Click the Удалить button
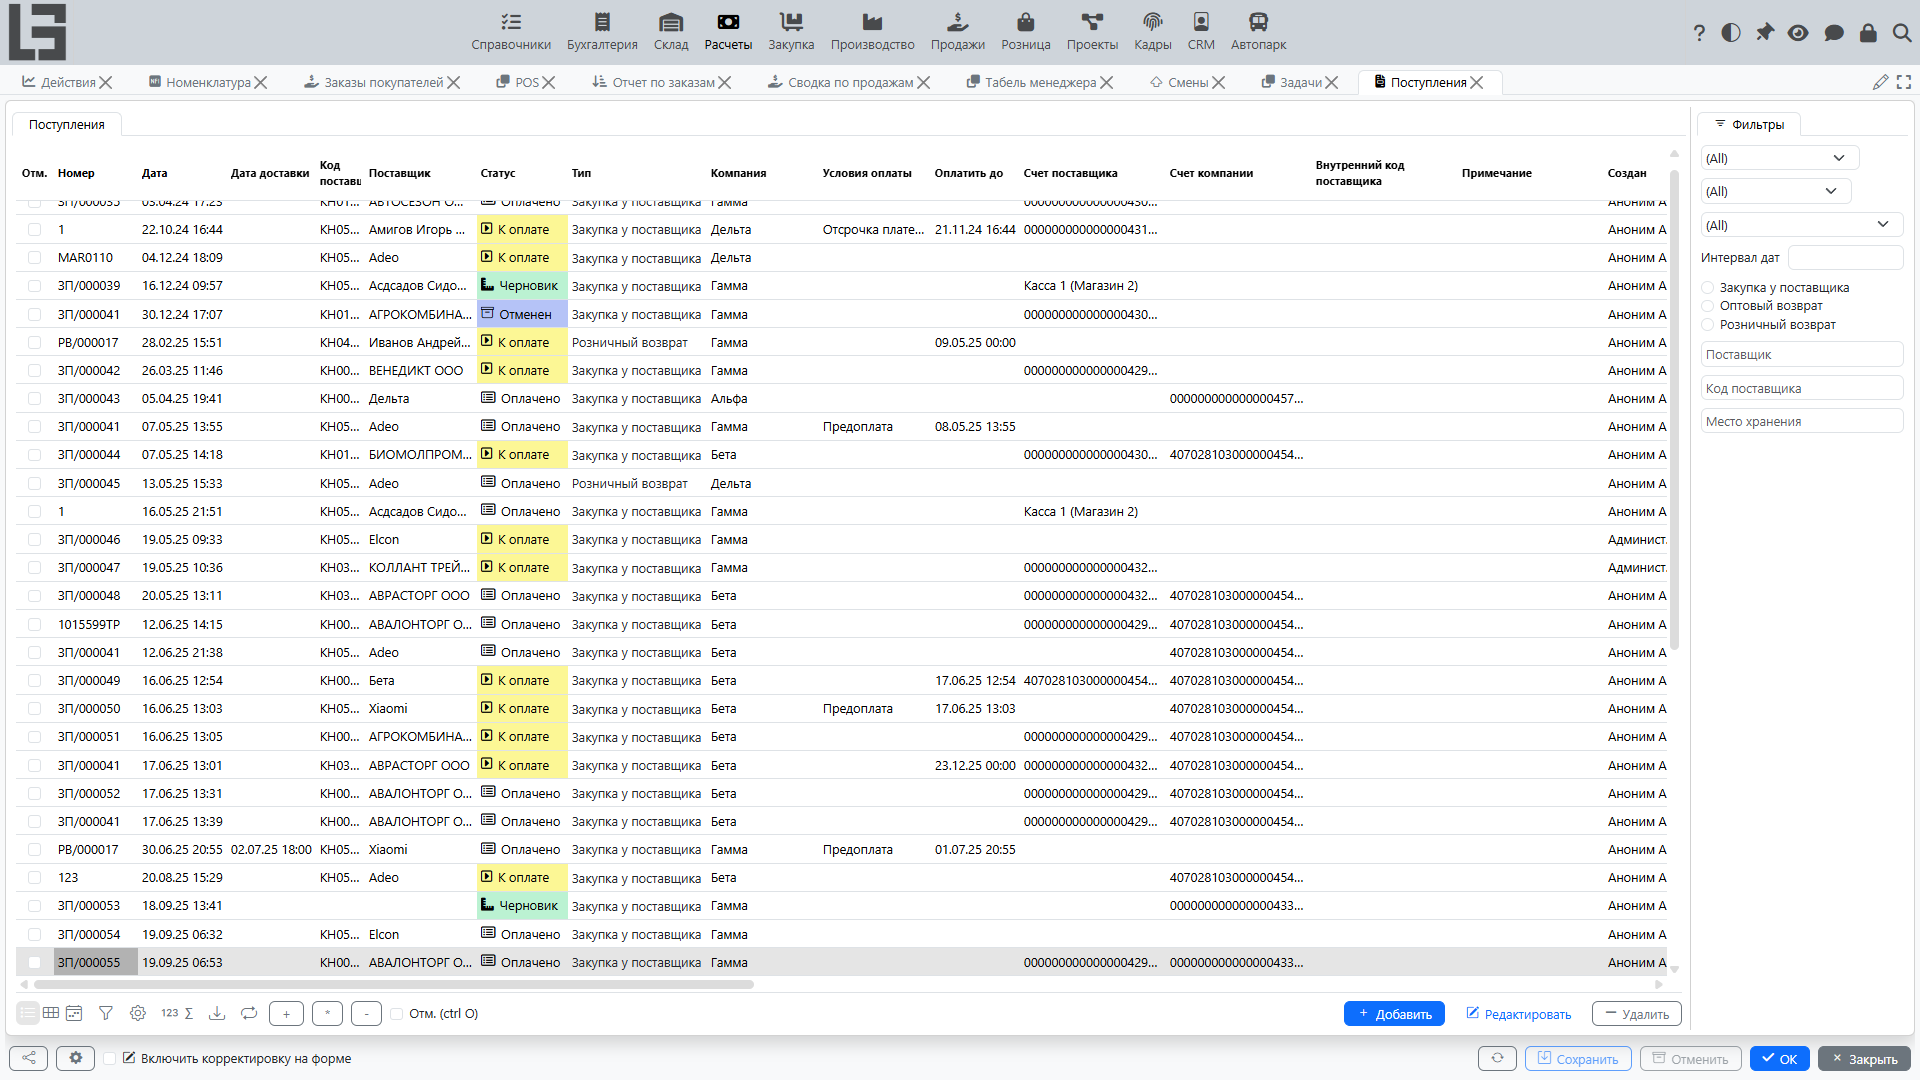The height and width of the screenshot is (1080, 1920). tap(1636, 1014)
